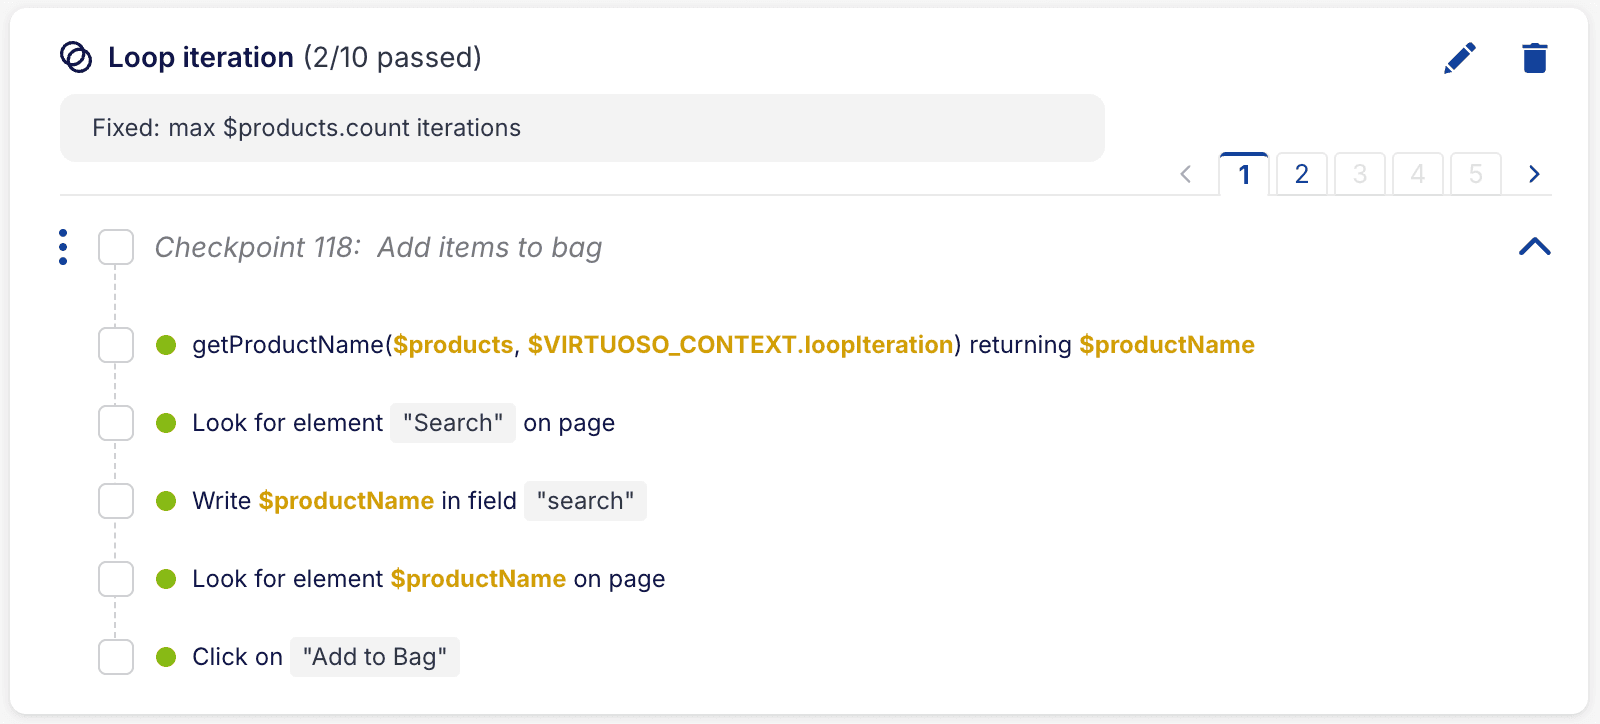Click the loop iteration icon
1600x724 pixels.
click(x=76, y=58)
